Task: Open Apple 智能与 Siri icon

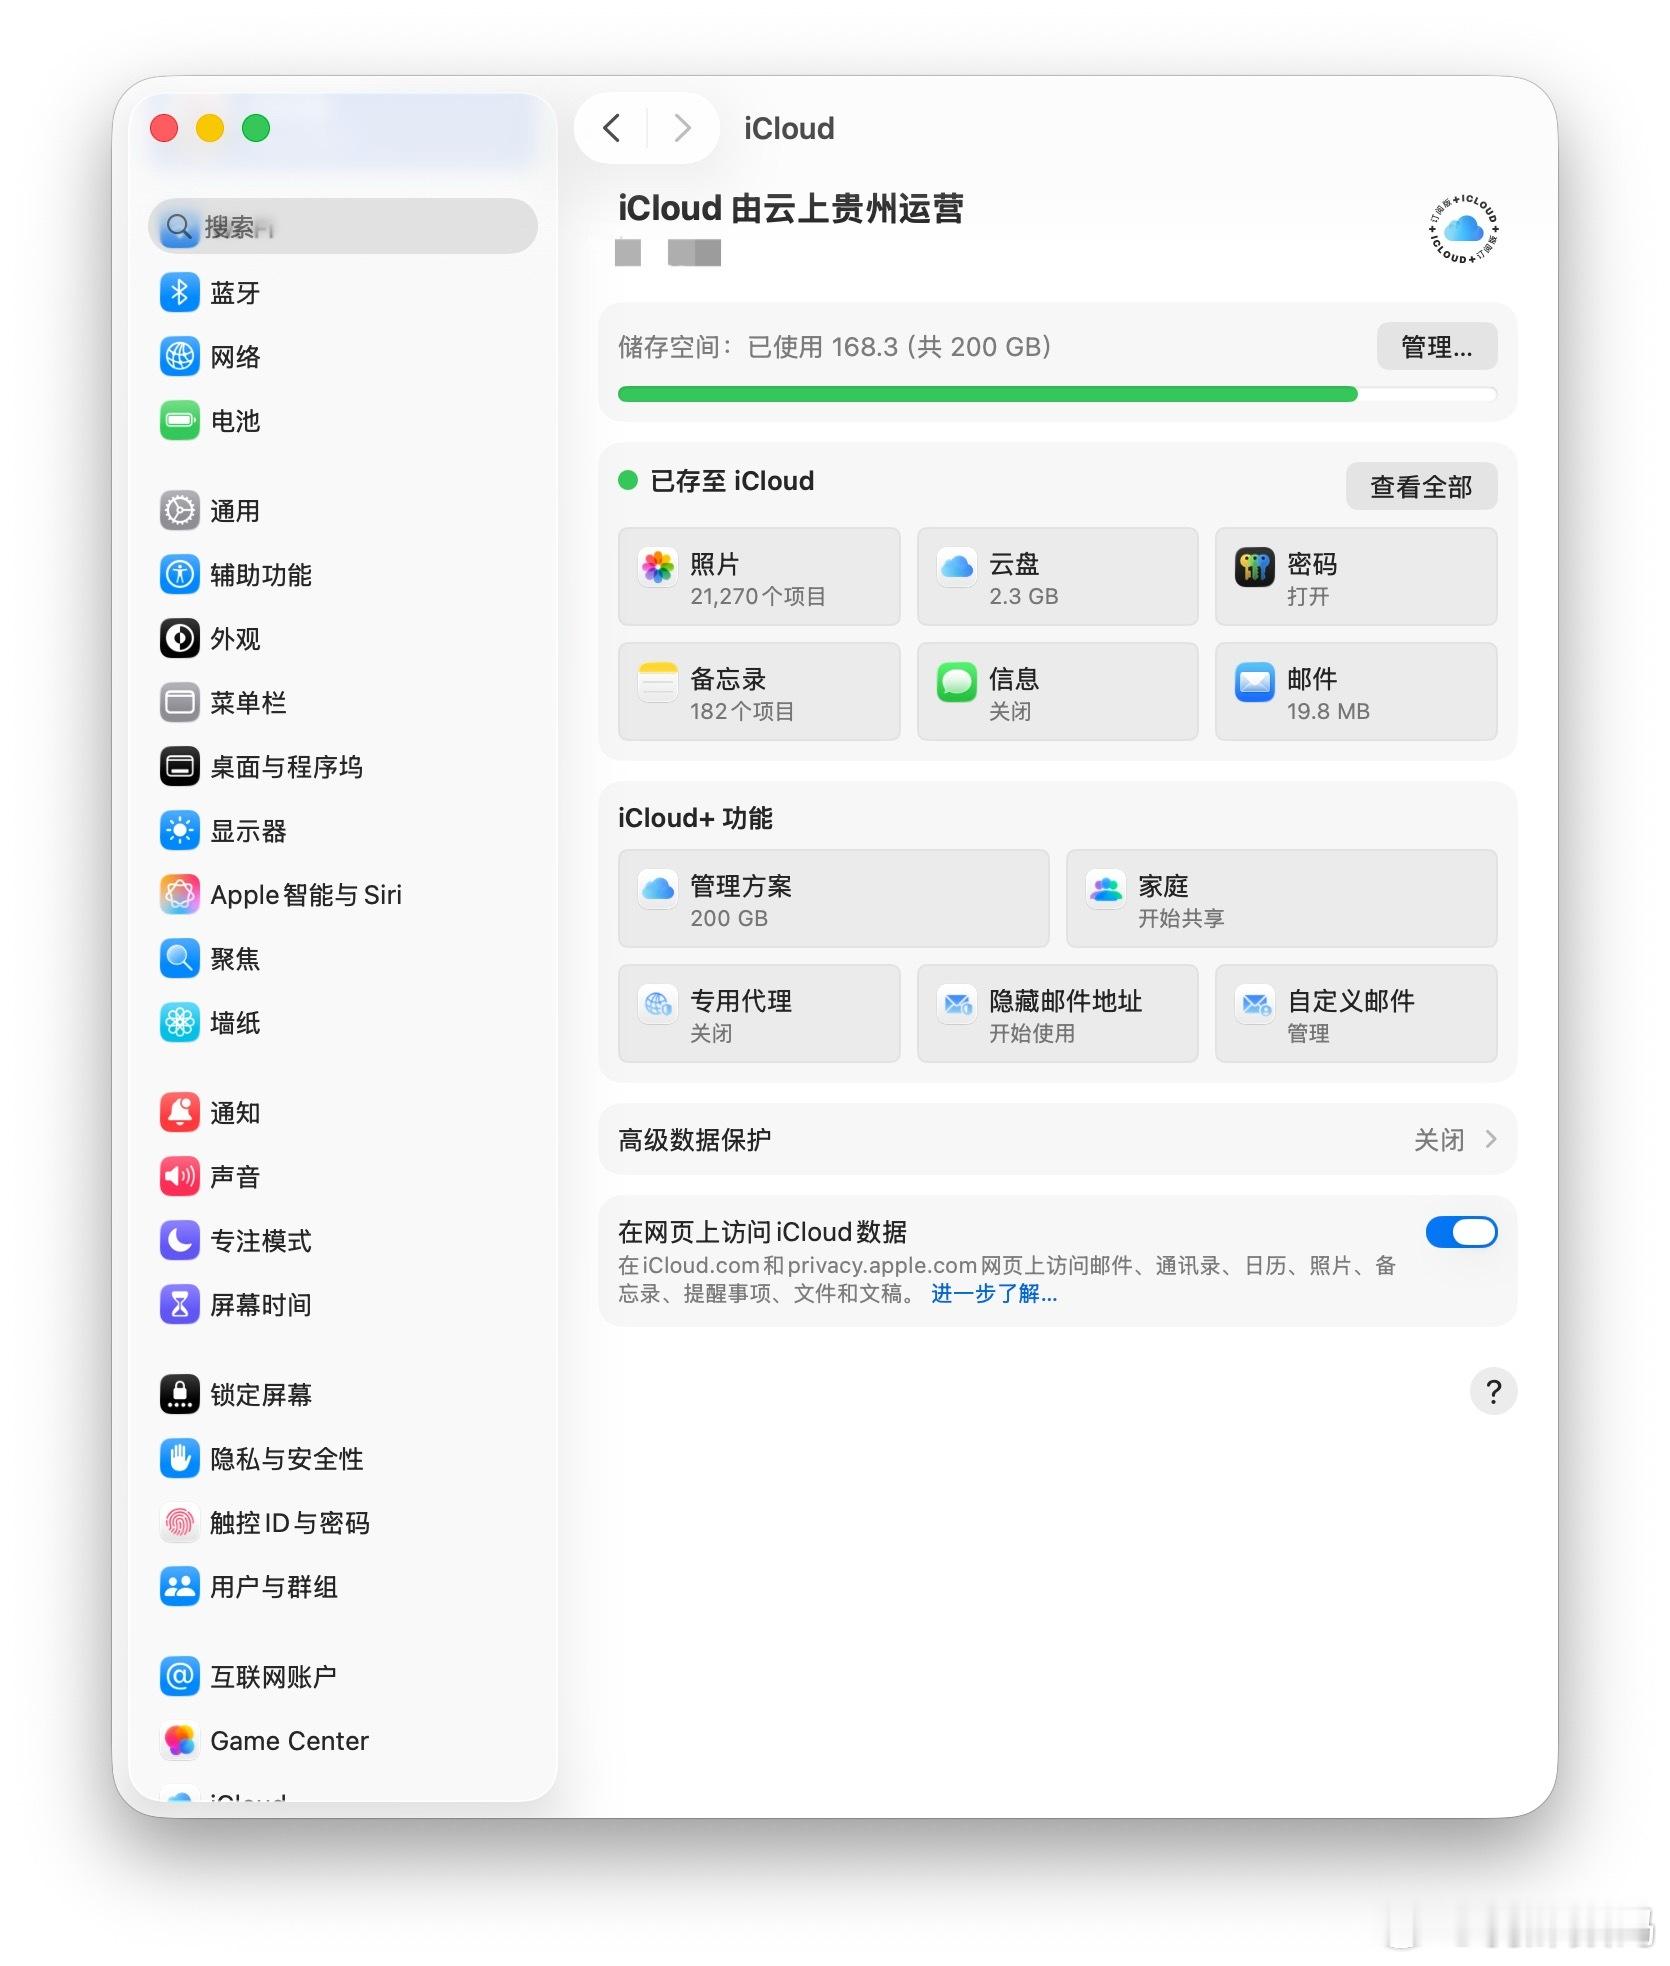Action: pos(180,894)
